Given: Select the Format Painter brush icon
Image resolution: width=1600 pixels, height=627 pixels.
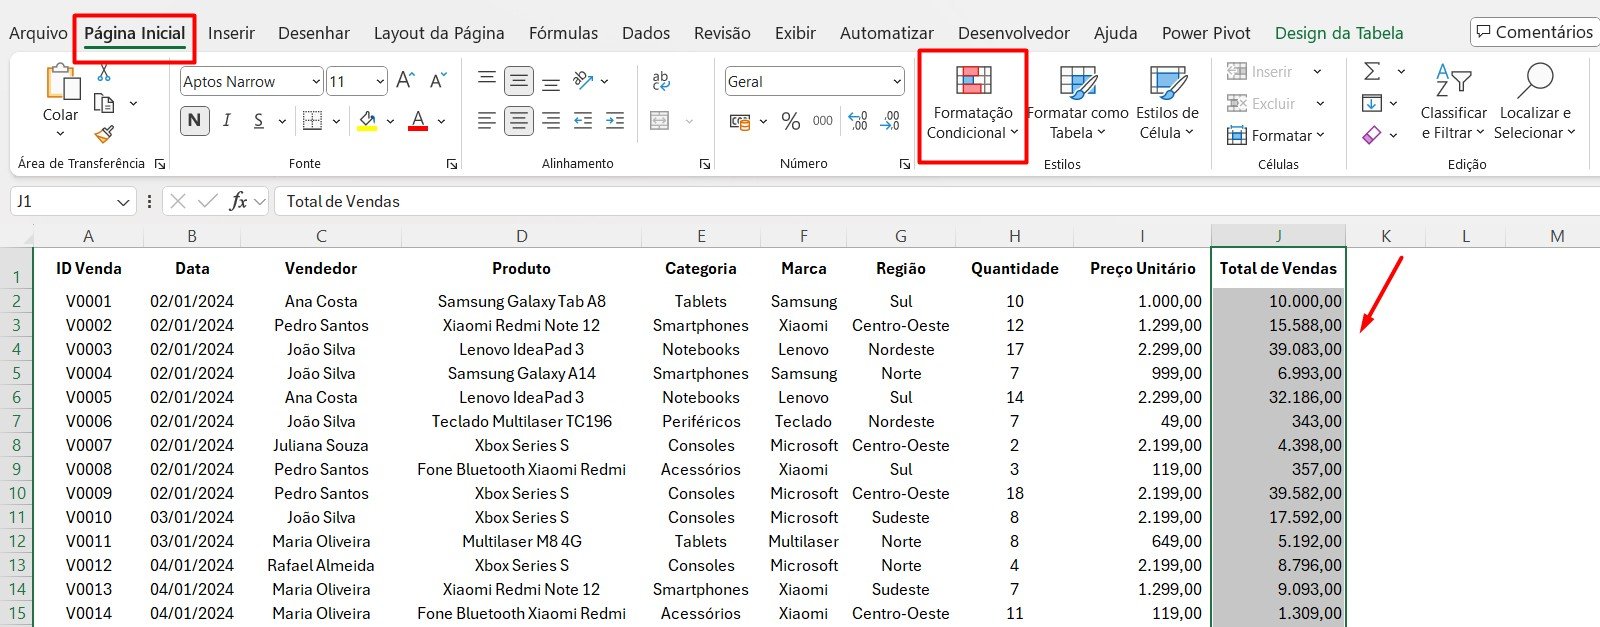Looking at the screenshot, I should tap(104, 134).
